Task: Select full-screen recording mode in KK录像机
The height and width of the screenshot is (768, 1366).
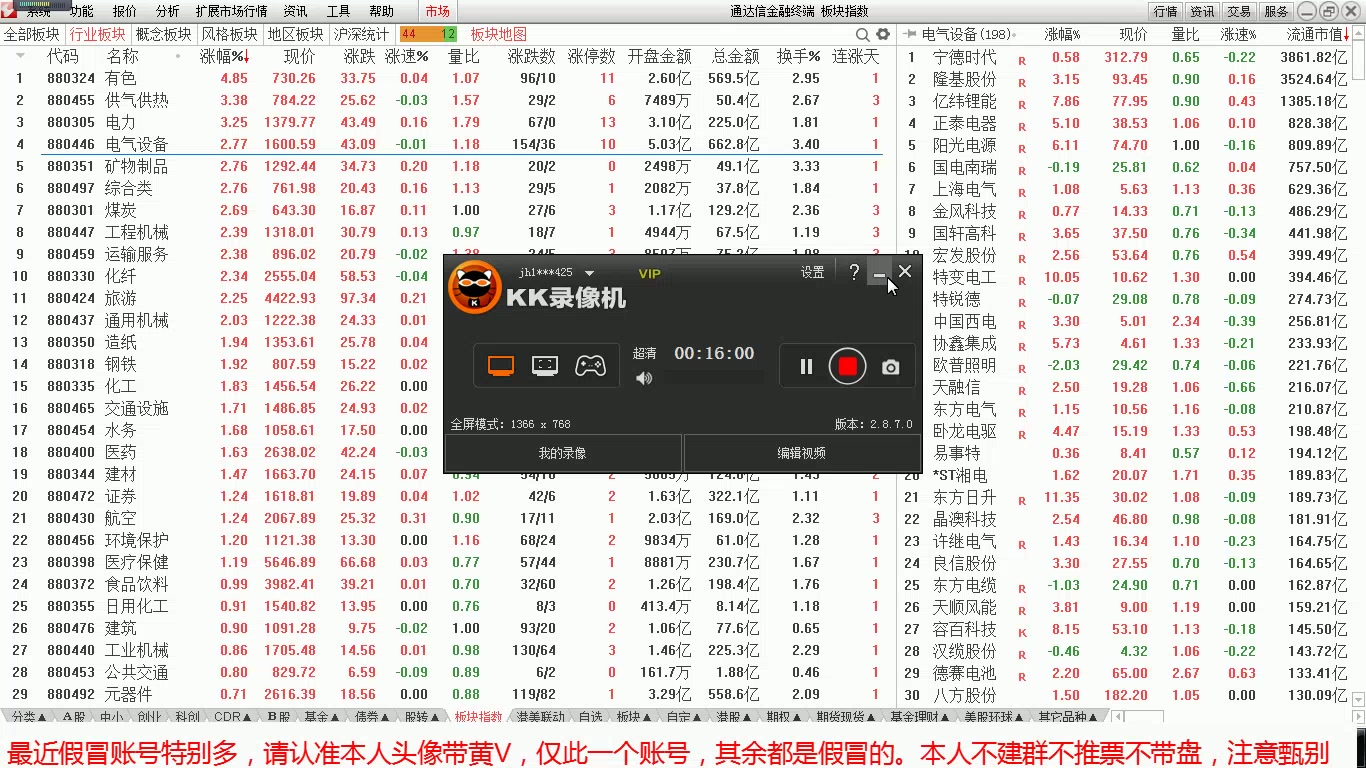Action: tap(501, 366)
